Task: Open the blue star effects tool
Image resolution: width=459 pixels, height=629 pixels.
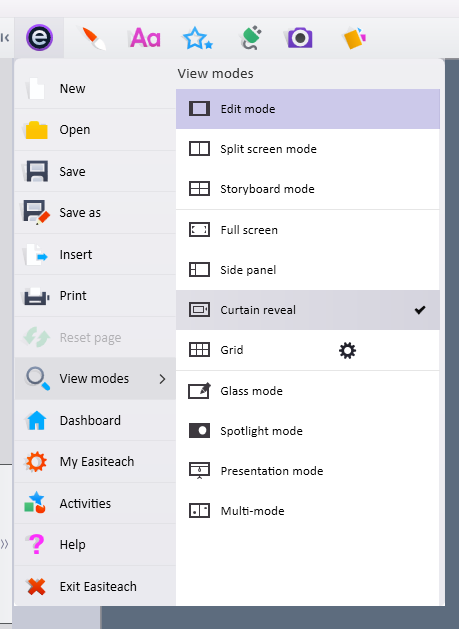Action: [197, 38]
